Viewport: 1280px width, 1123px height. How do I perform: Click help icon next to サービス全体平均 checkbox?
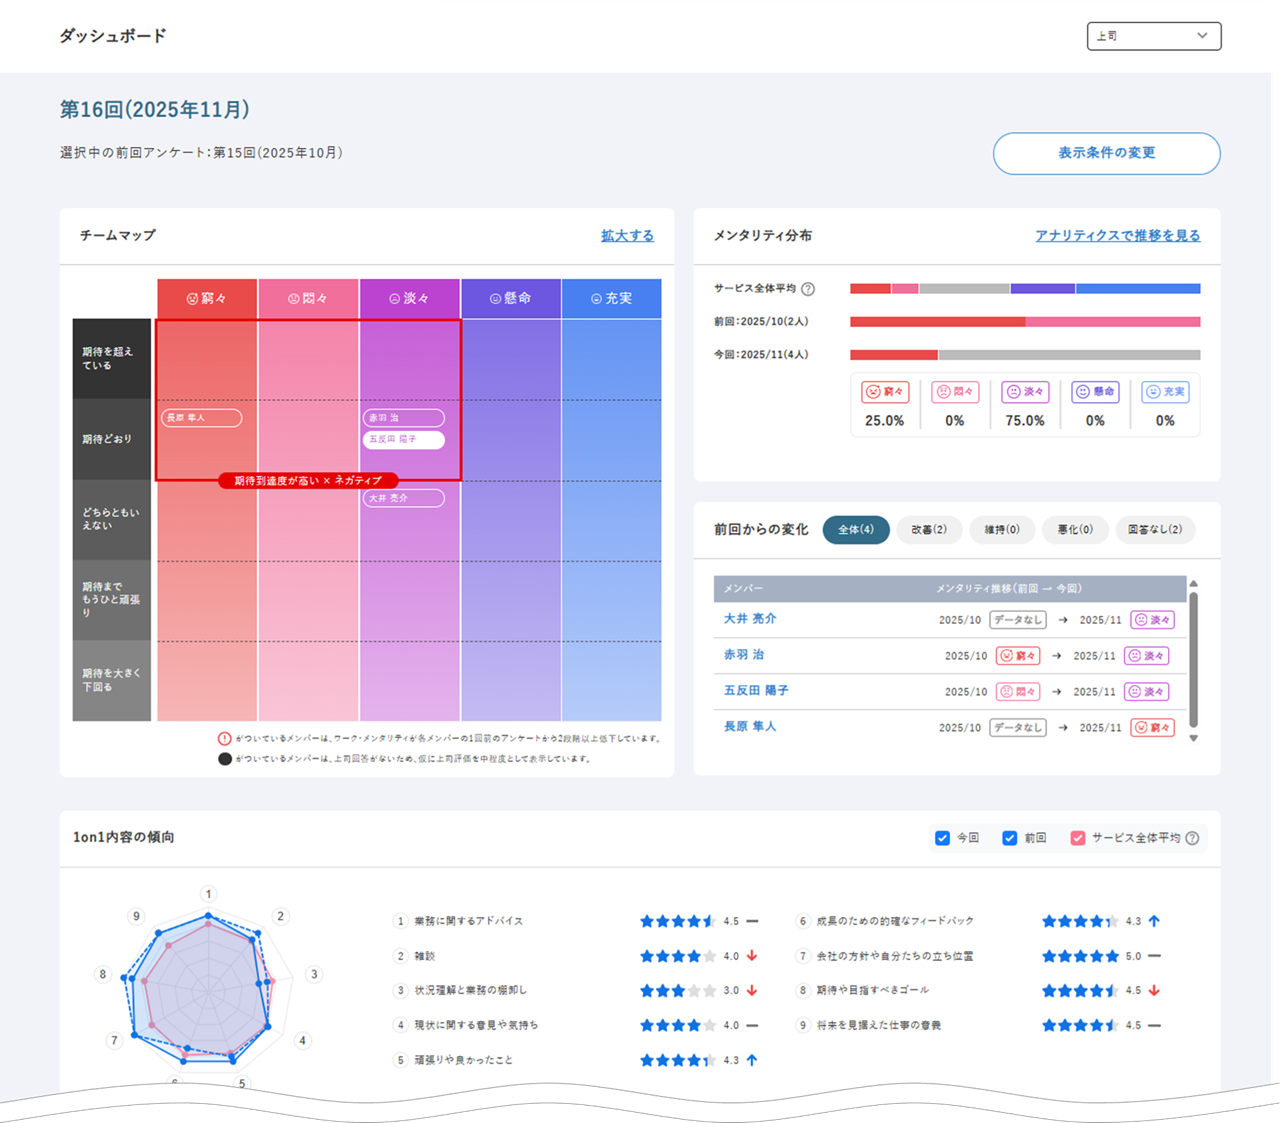[1192, 838]
